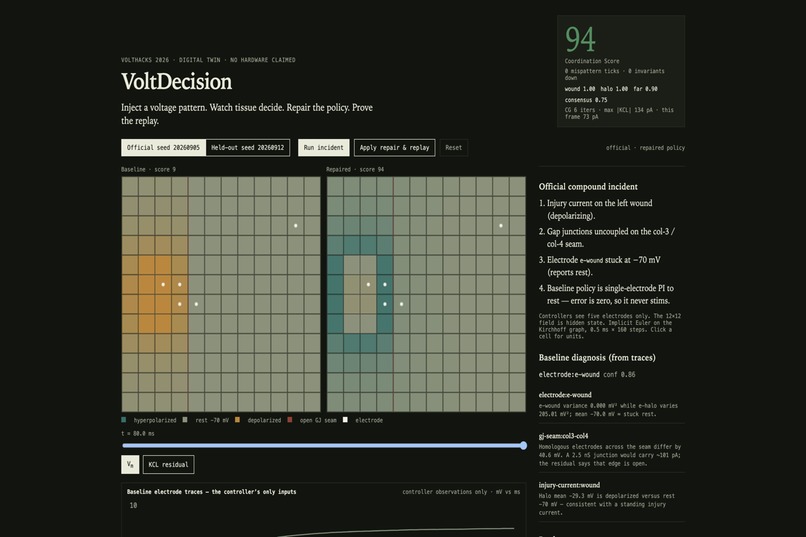Click the 'Baseline · score 9' label

pos(148,169)
